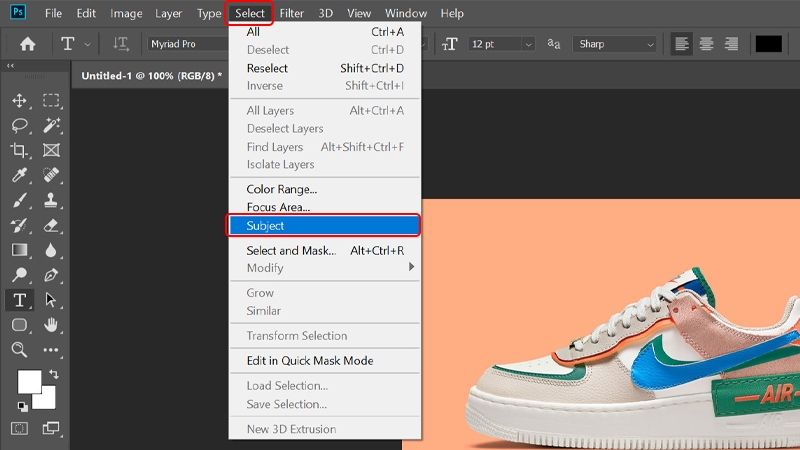This screenshot has width=800, height=450.
Task: Choose Edit in Quick Mask Mode
Action: point(325,361)
